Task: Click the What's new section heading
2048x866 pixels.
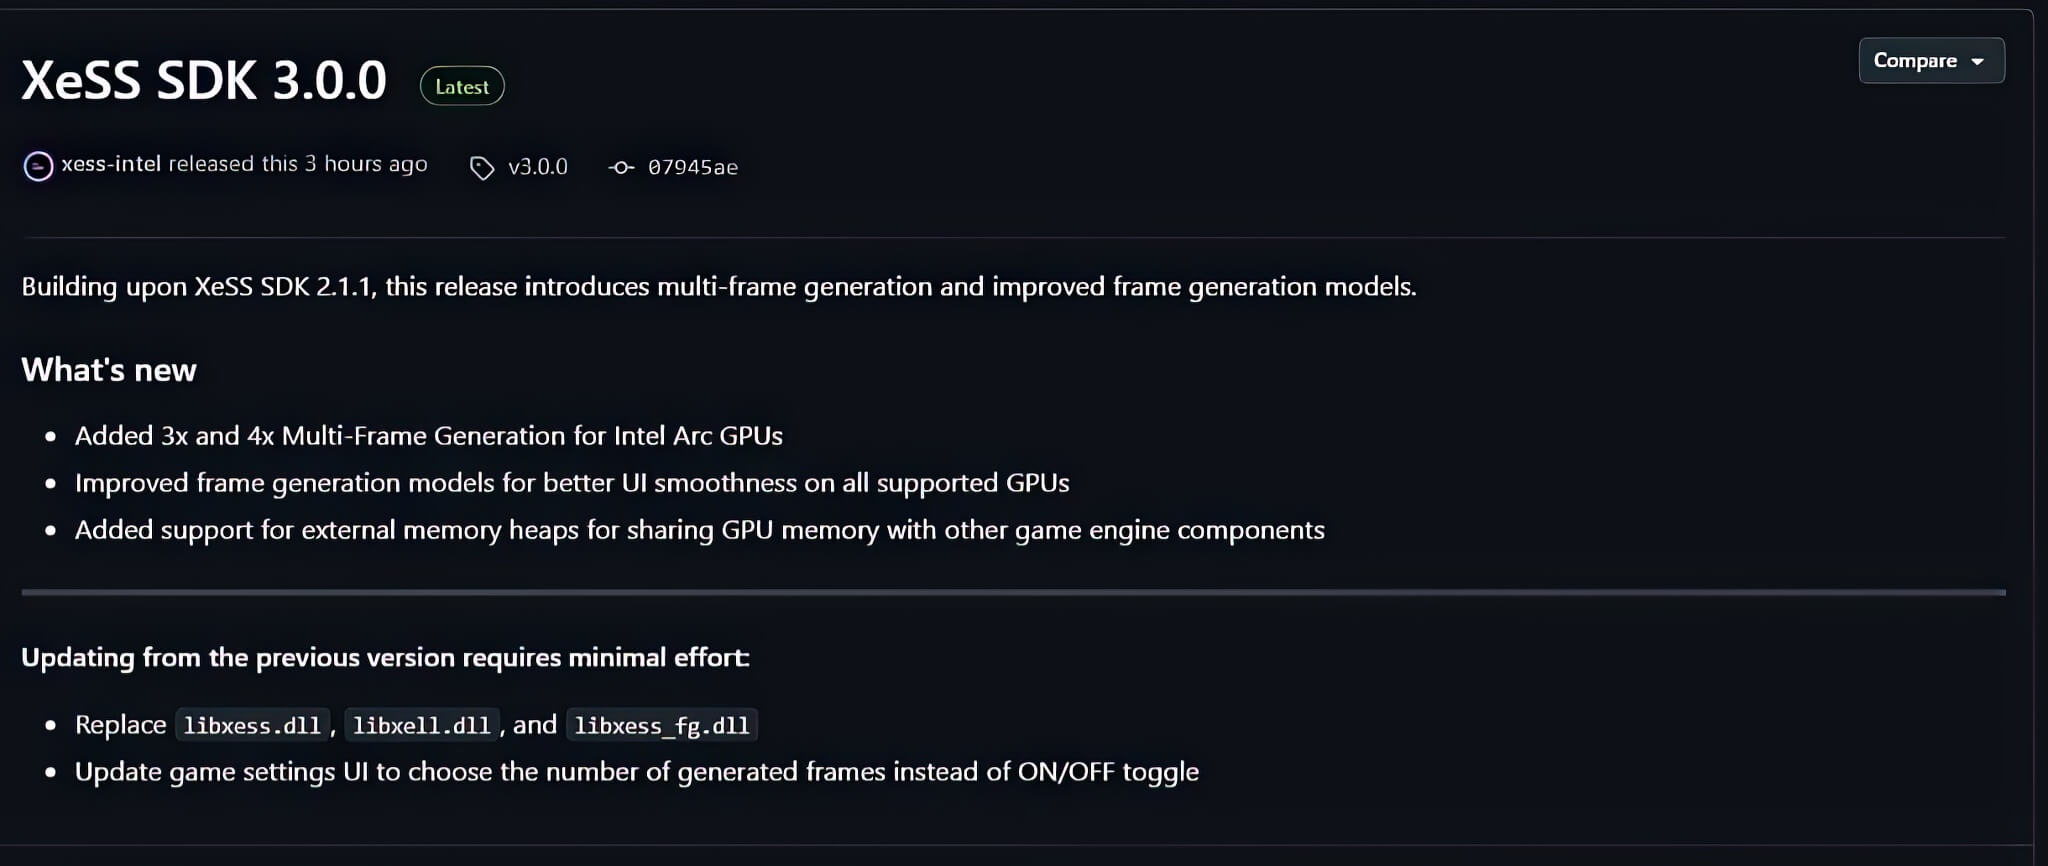Action: [108, 369]
